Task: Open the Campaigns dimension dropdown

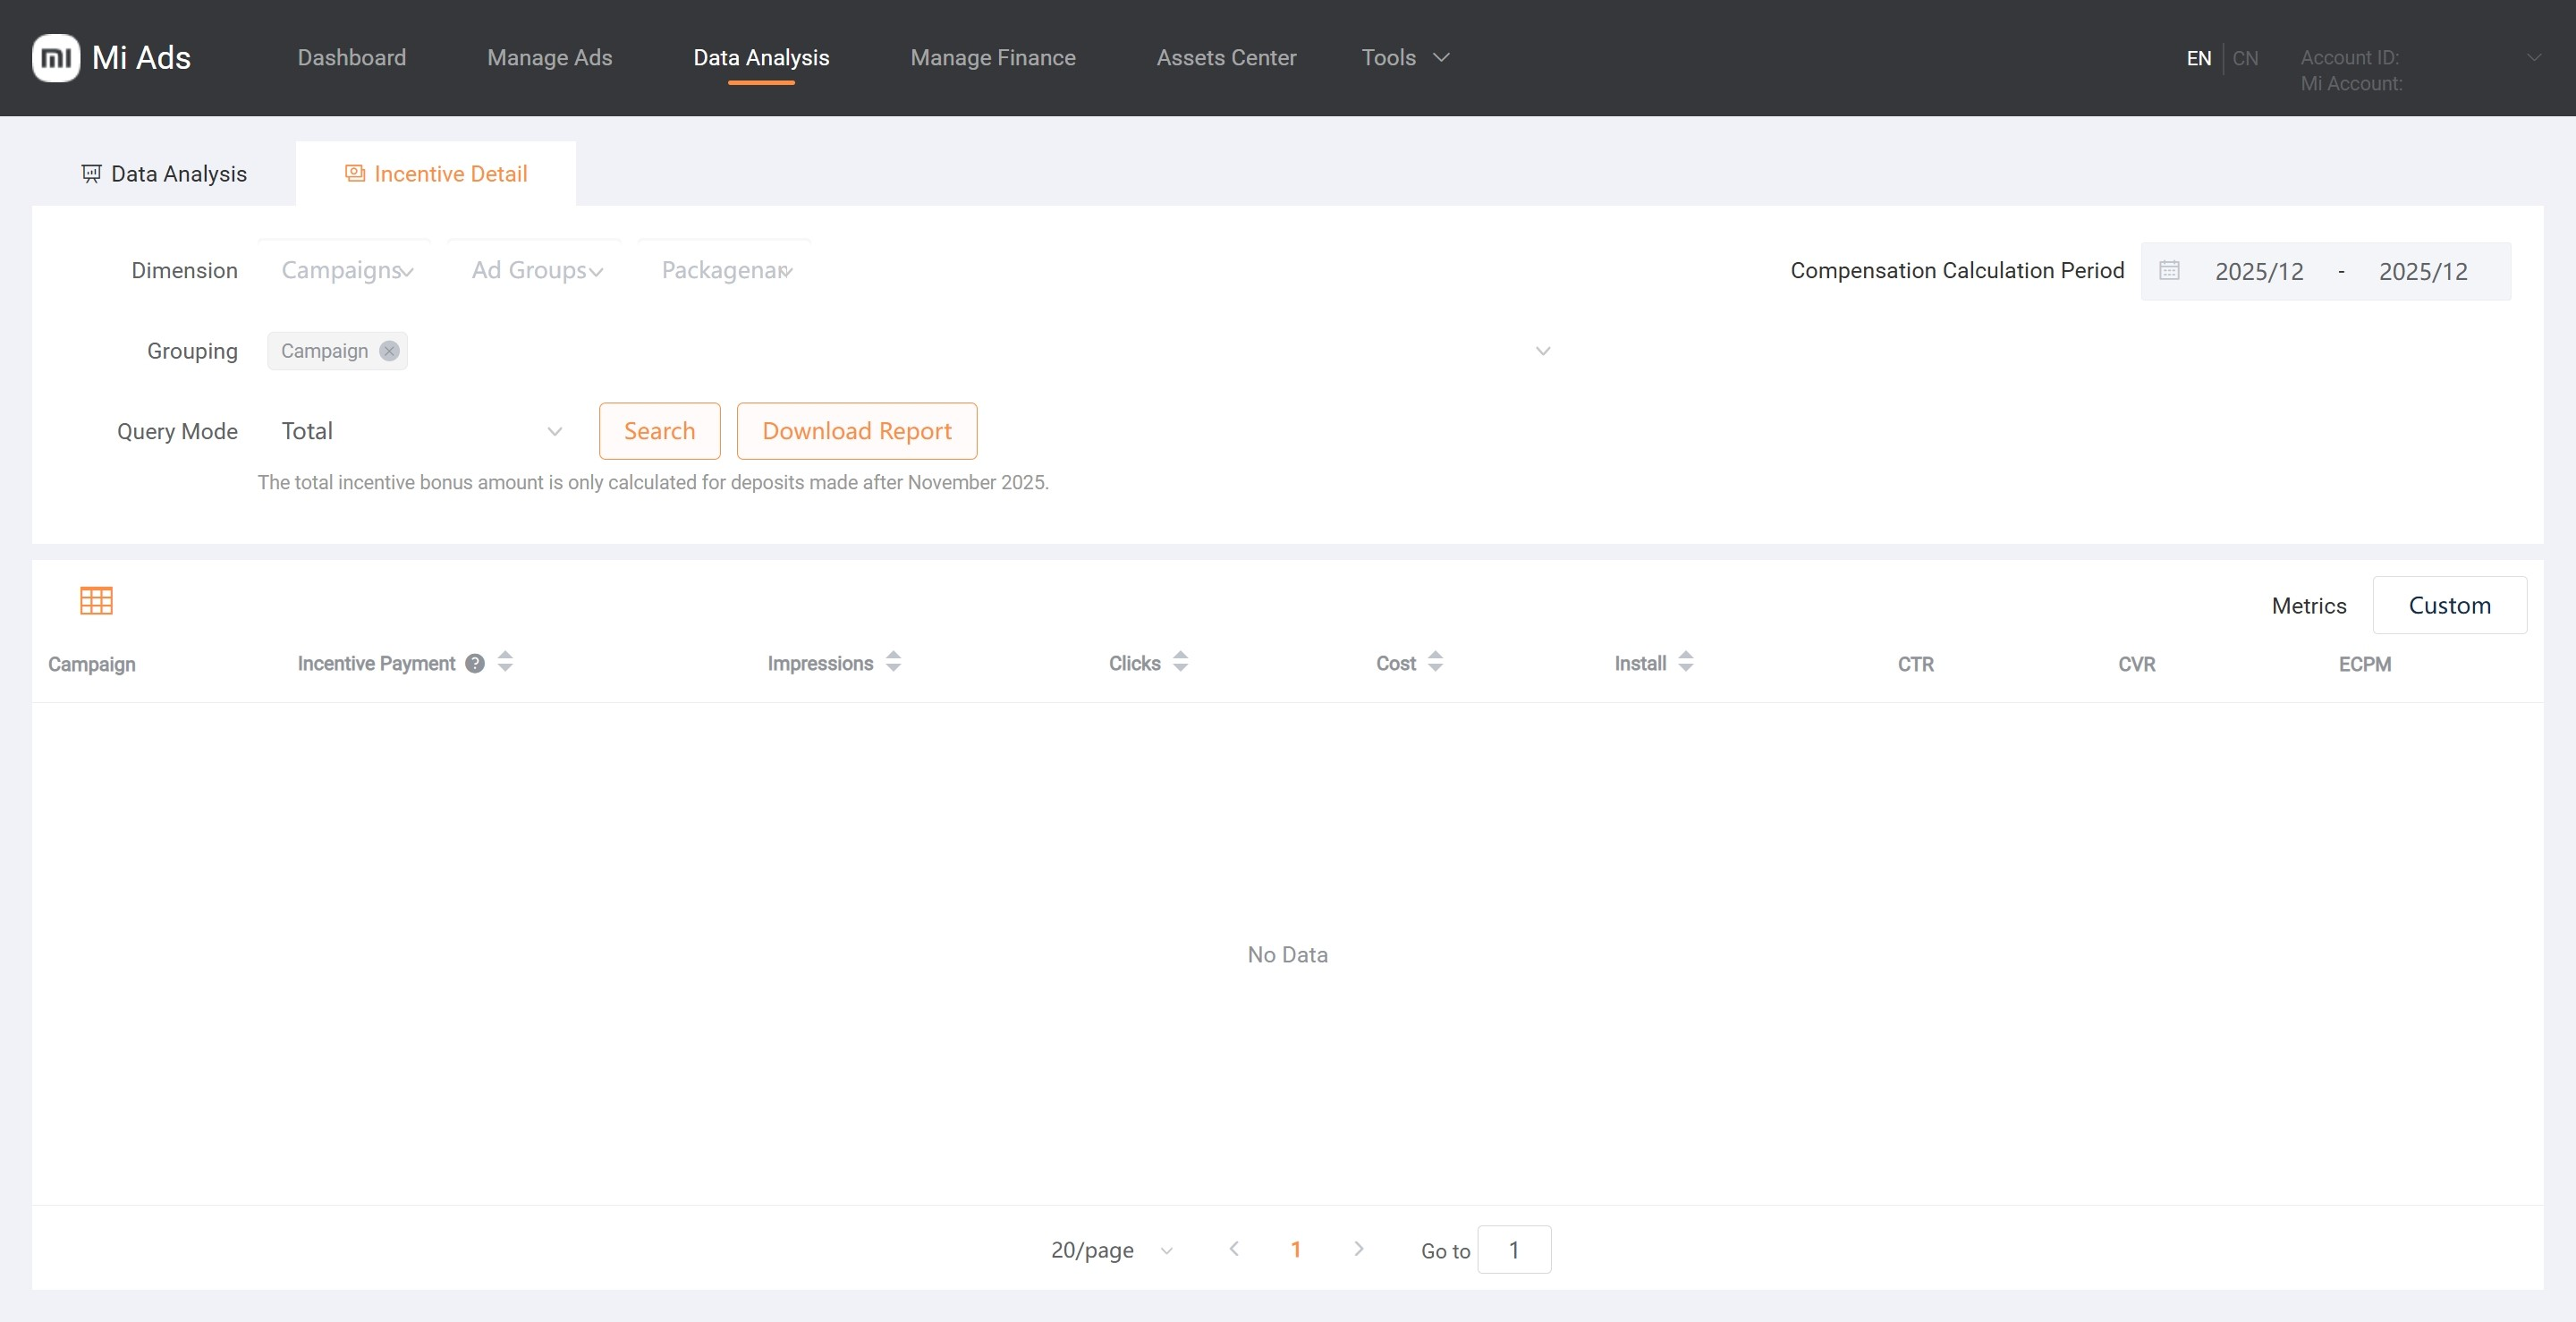Action: (346, 271)
